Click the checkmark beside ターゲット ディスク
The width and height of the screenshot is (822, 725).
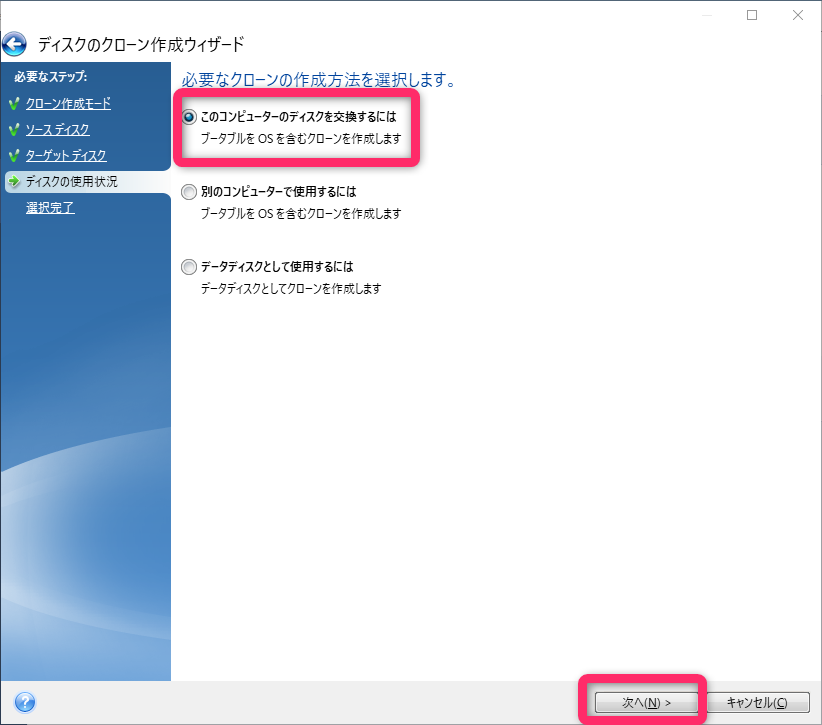pos(14,156)
